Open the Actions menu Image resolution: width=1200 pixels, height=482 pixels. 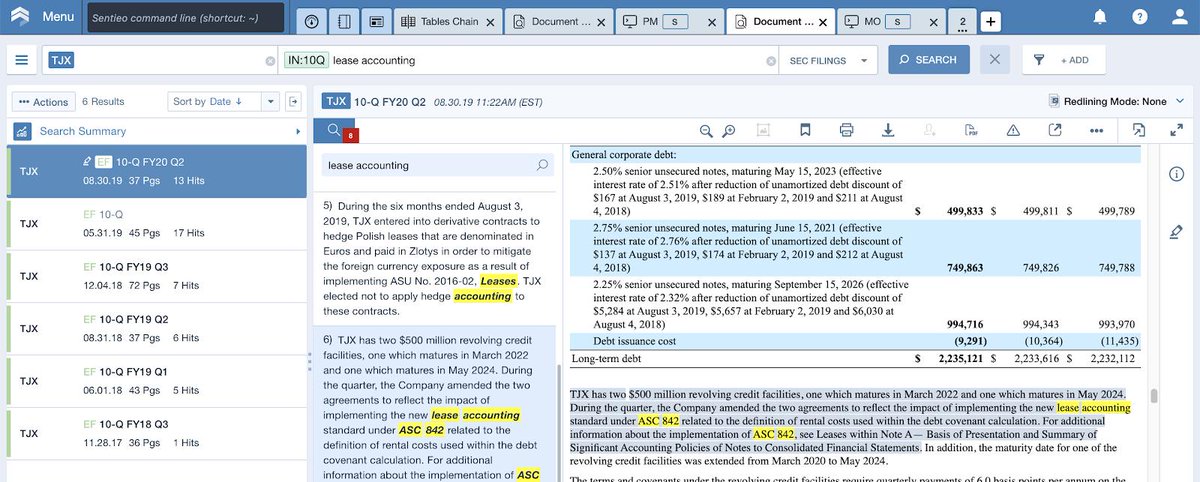[43, 102]
